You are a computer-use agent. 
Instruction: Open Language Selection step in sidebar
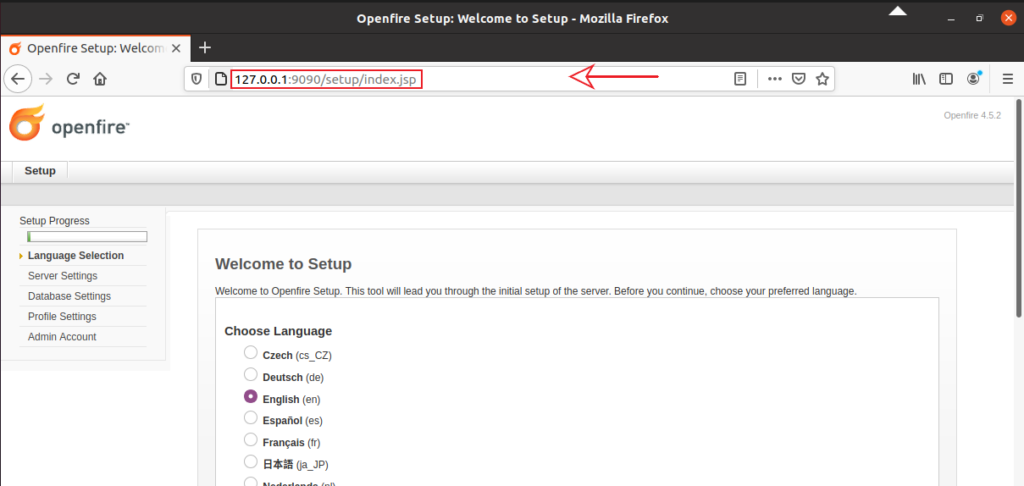76,255
